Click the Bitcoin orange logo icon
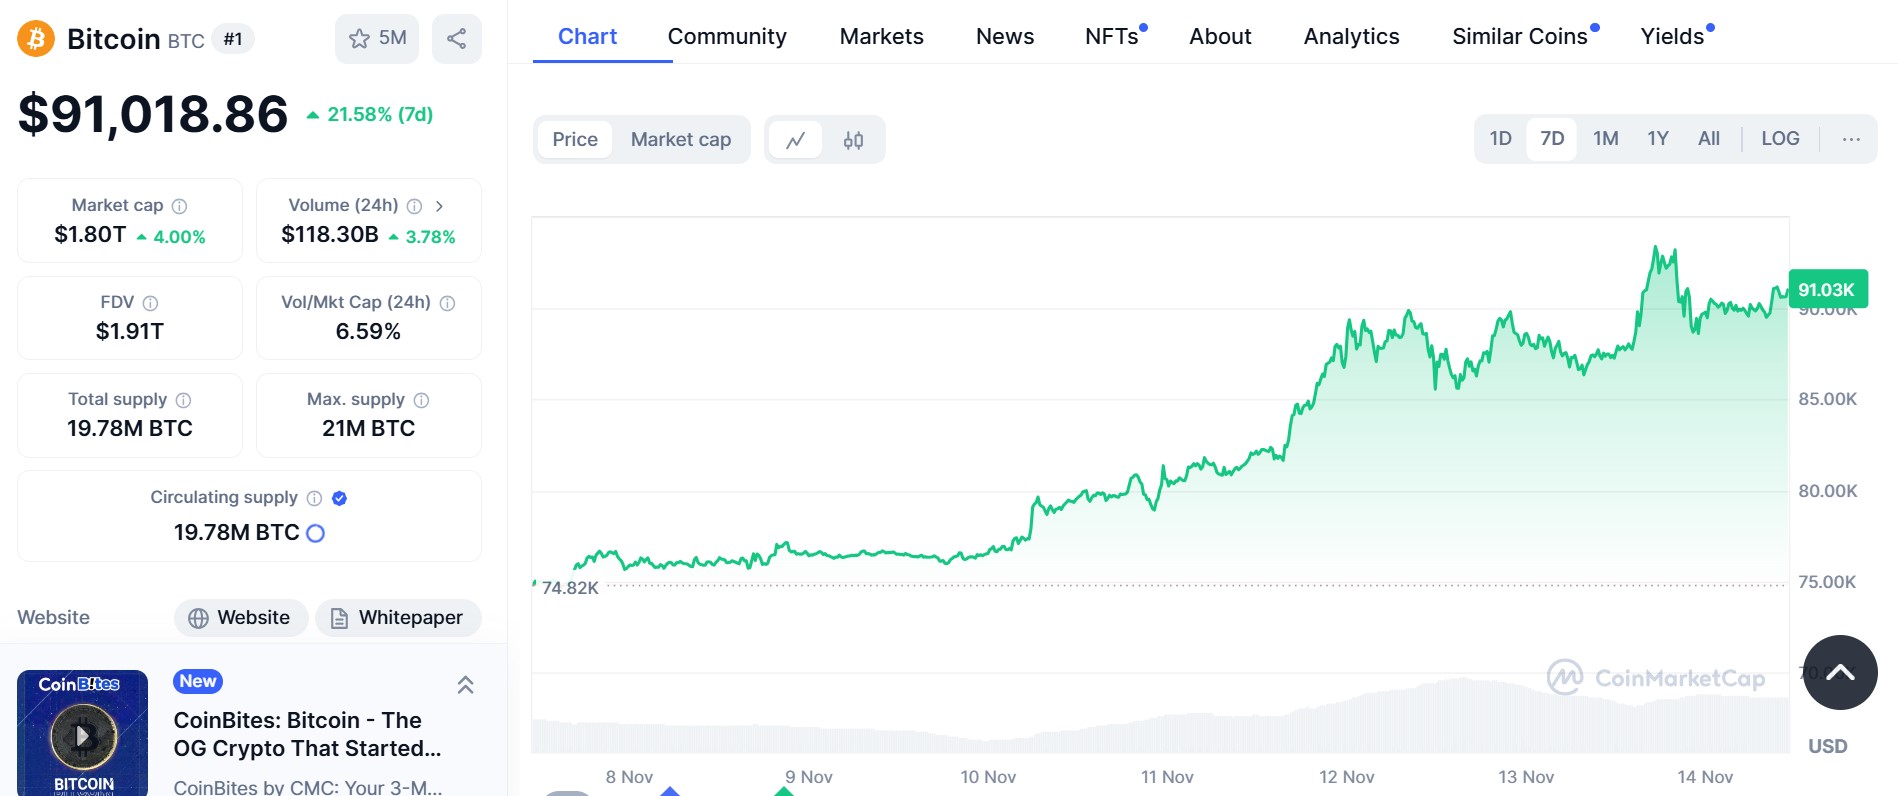Screen dimensions: 1898x796 click(36, 39)
